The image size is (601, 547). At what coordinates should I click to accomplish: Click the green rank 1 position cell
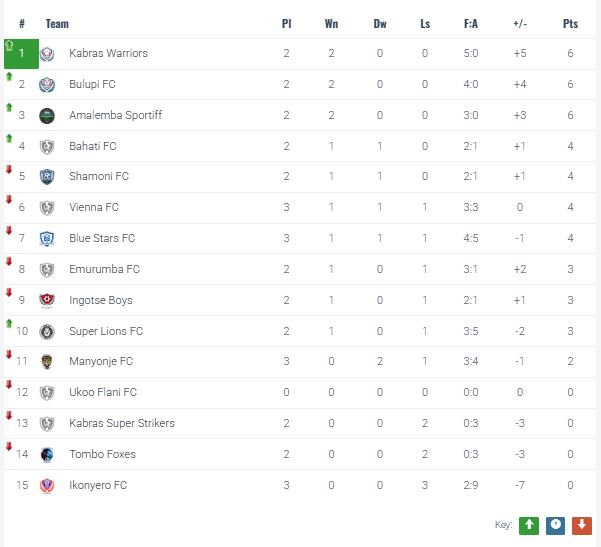pos(20,54)
